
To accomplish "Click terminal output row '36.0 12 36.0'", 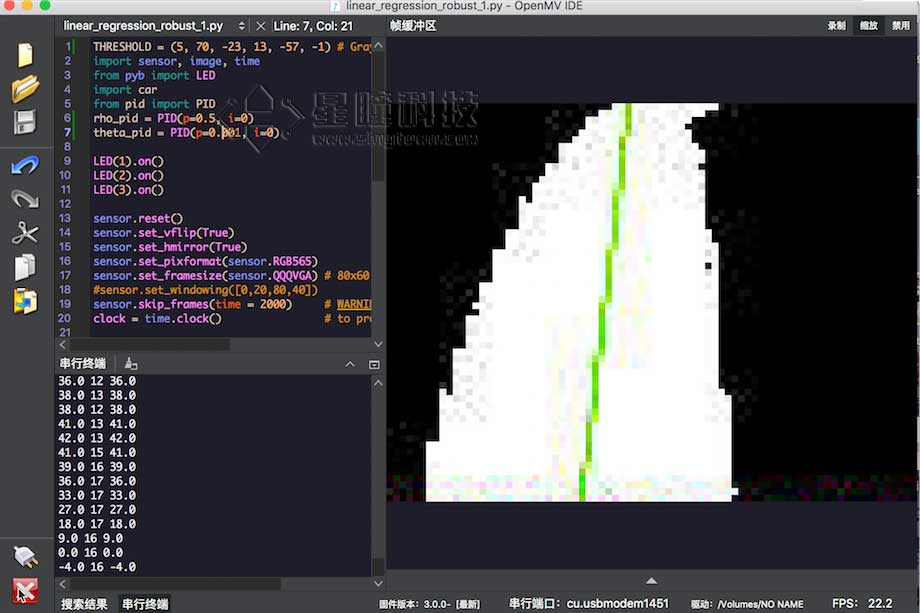I will pyautogui.click(x=97, y=381).
